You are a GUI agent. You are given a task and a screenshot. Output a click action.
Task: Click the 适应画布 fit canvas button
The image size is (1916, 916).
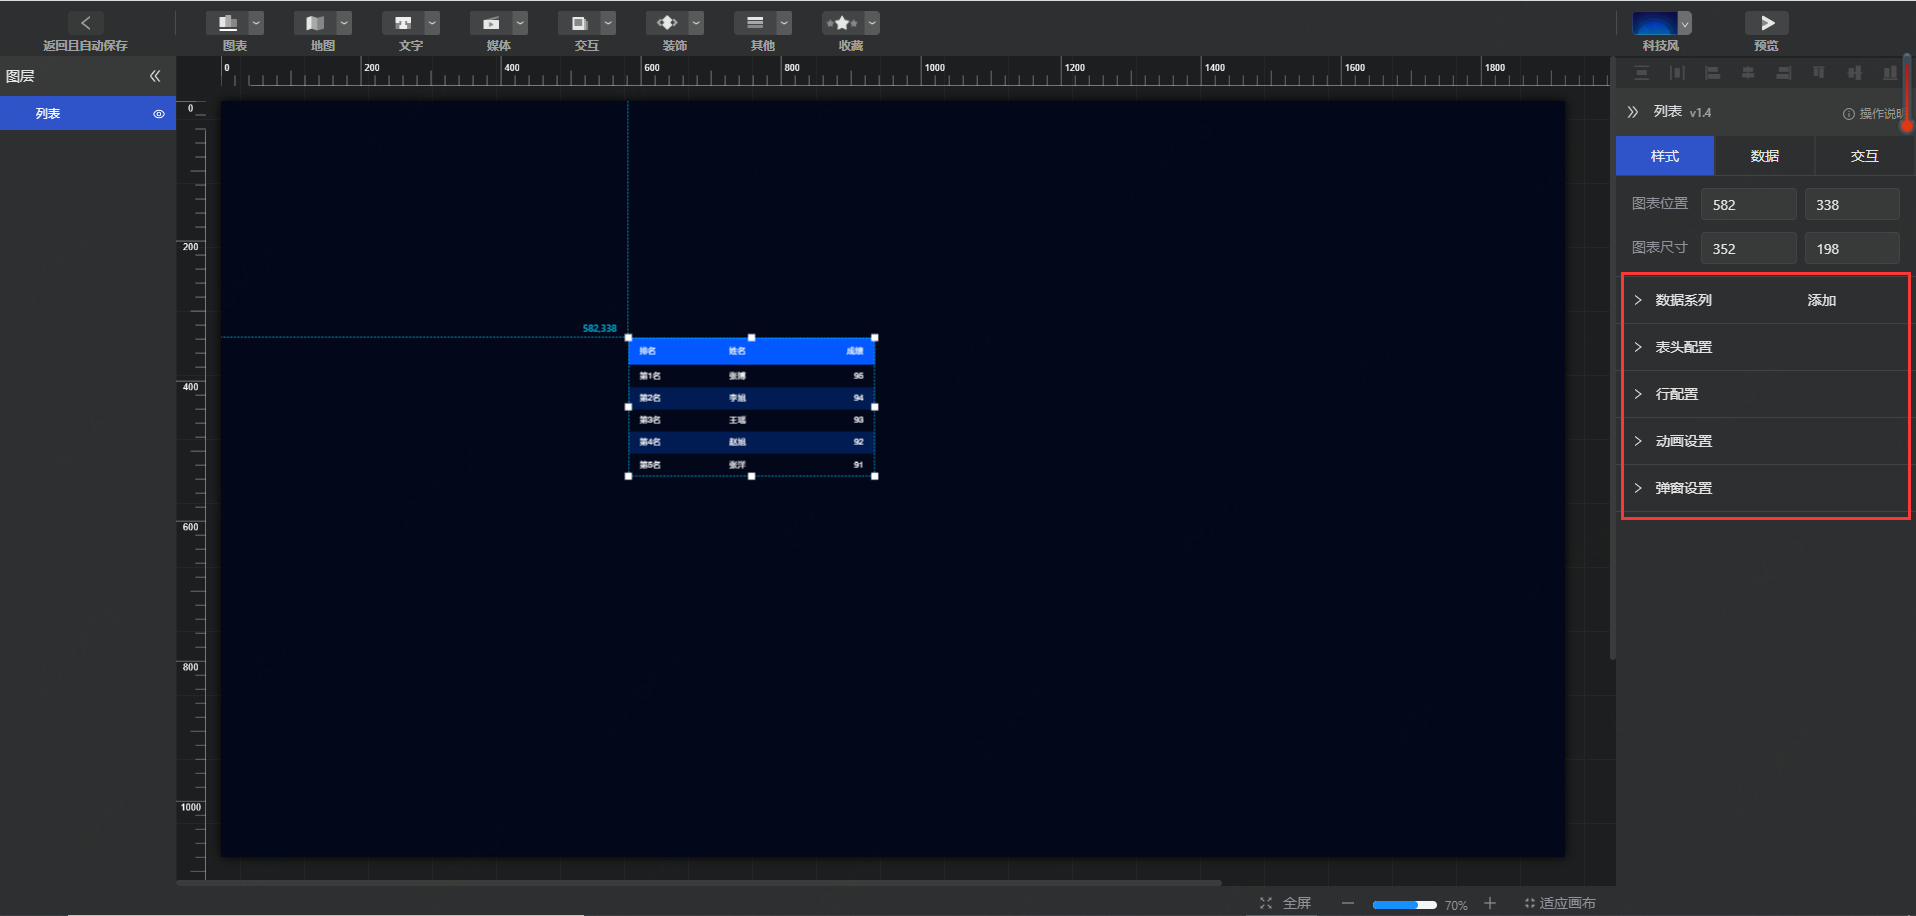(x=1560, y=903)
